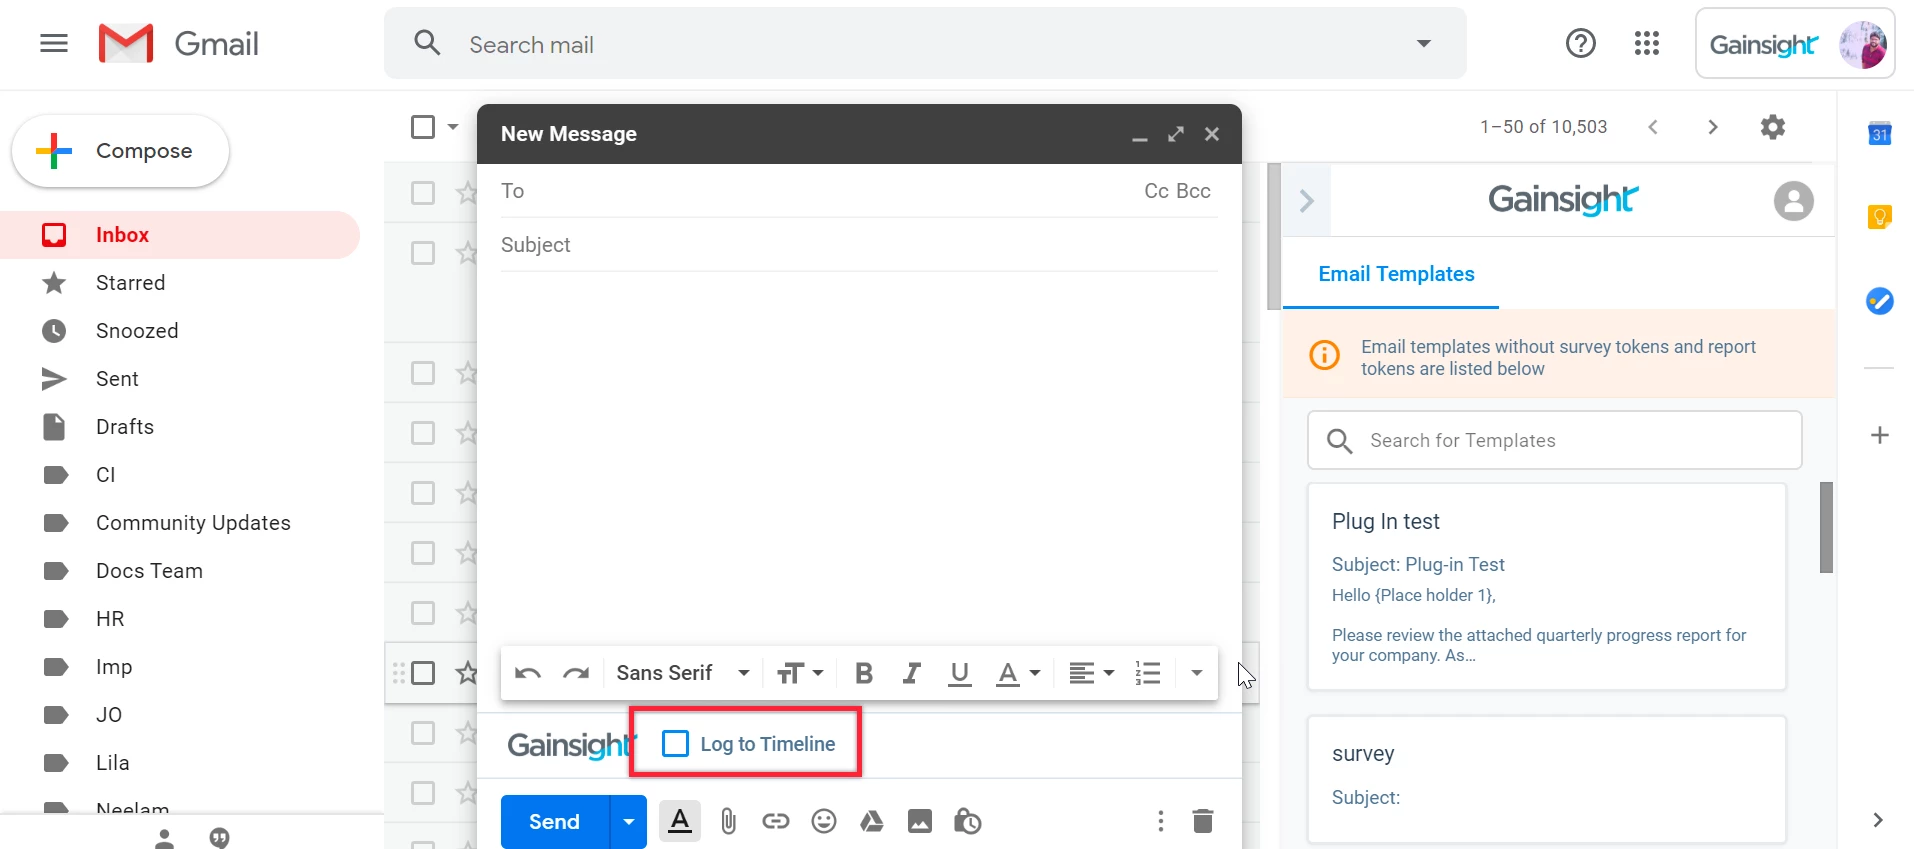Screen dimensions: 1914x849
Task: Open text alignment dropdown
Action: click(1091, 673)
